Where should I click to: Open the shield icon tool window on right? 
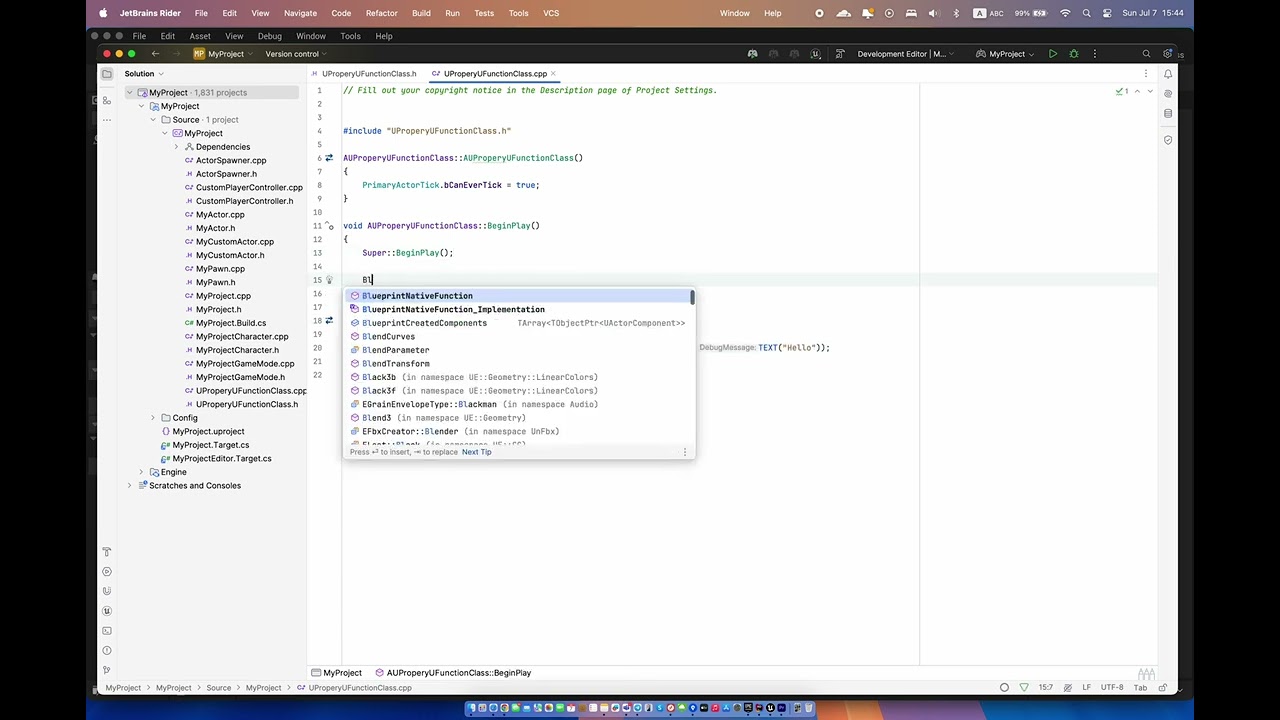pos(1167,140)
